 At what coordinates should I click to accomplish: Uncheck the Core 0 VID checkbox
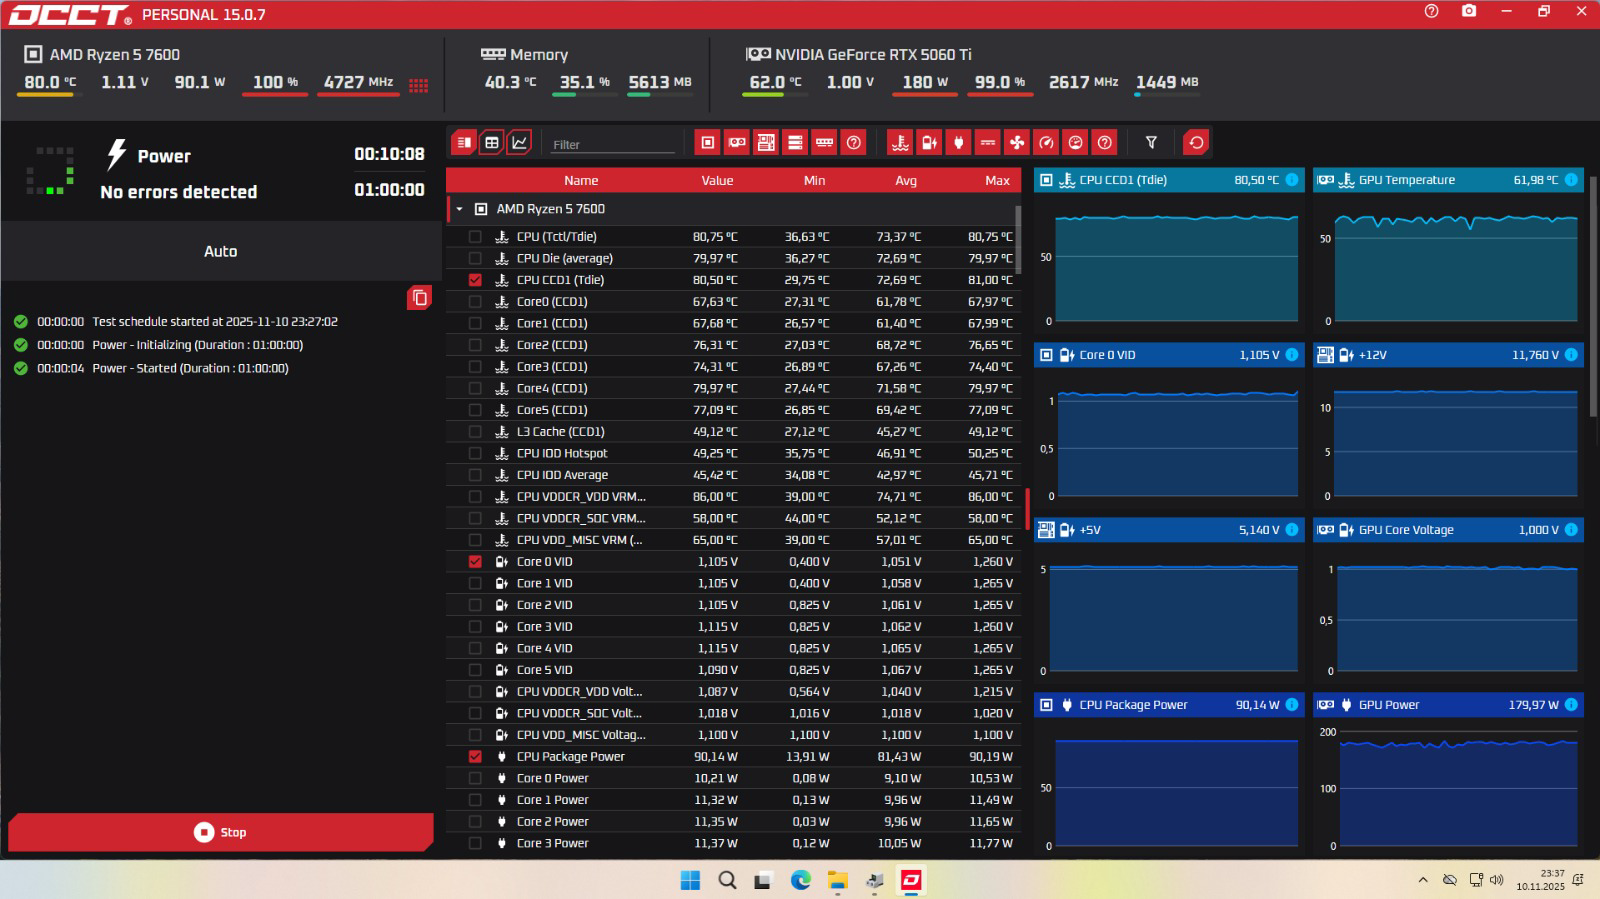tap(475, 562)
